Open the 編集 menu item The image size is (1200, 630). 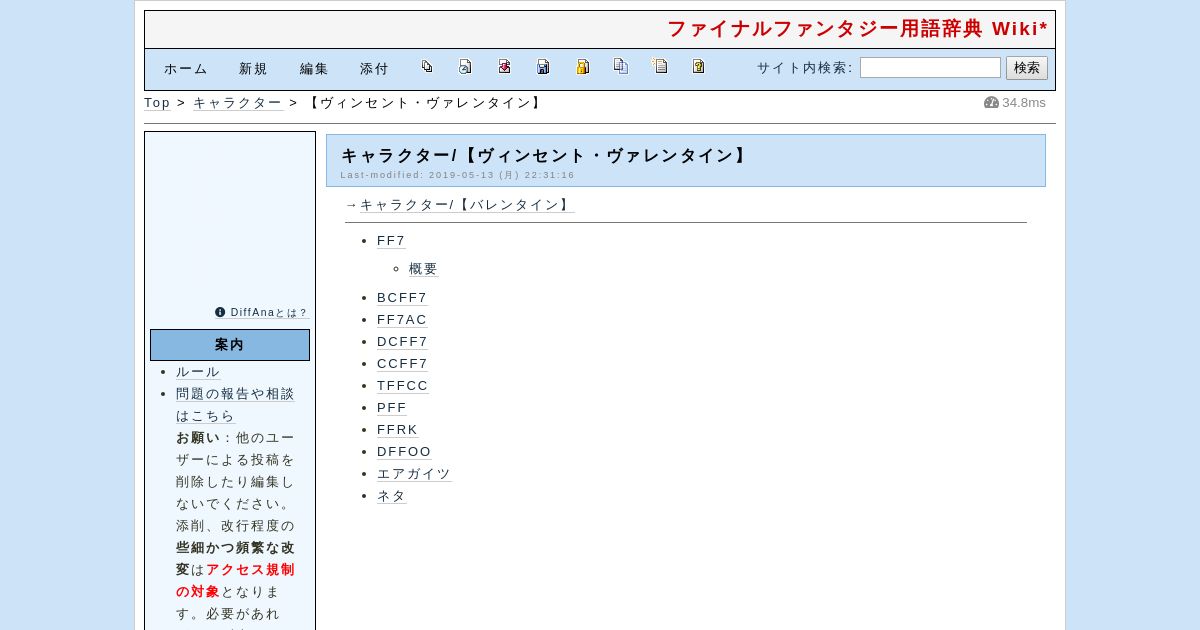coord(314,69)
